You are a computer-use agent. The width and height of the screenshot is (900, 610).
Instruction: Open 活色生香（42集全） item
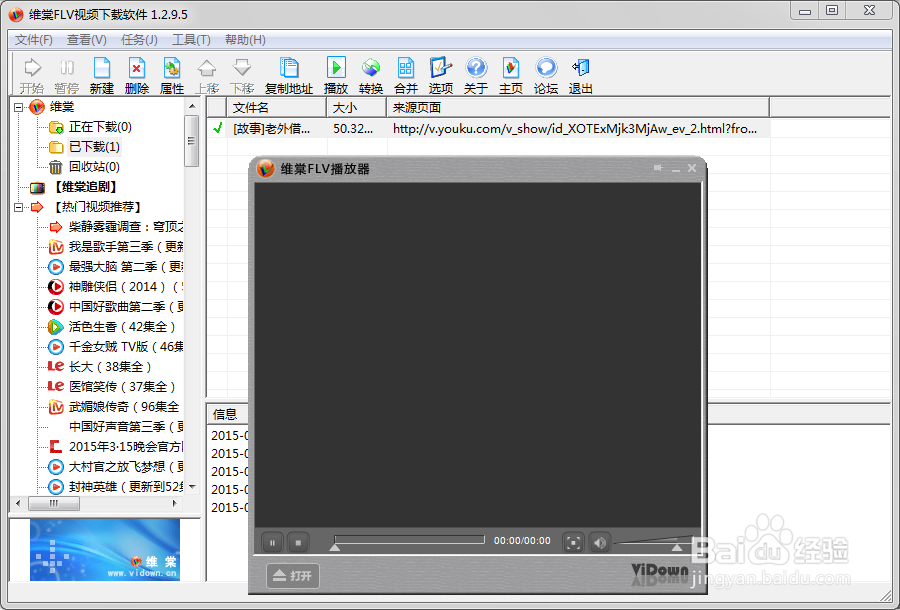tap(112, 327)
